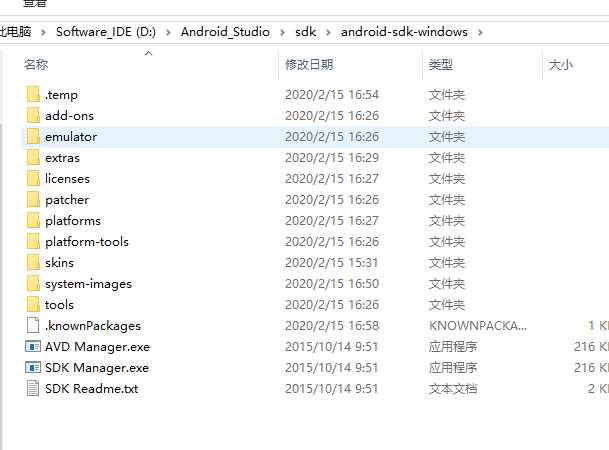Viewport: 609px width, 450px height.
Task: Sort by the 修改日期 column header
Action: (309, 64)
